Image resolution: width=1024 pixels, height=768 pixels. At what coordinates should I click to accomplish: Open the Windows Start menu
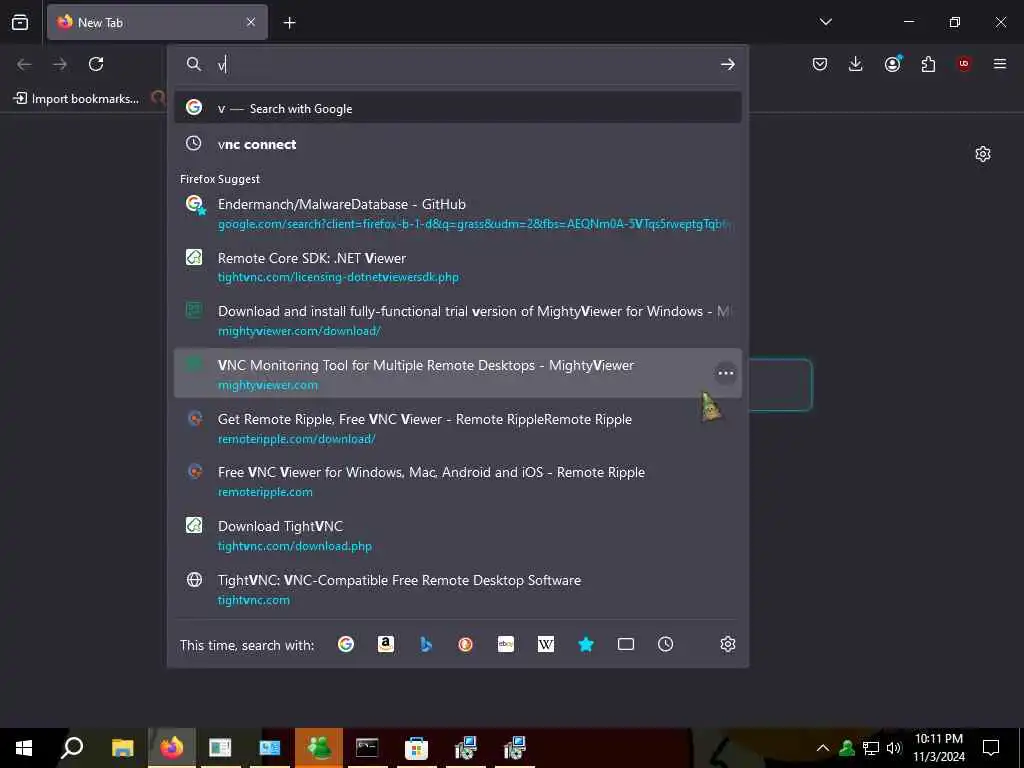[24, 748]
